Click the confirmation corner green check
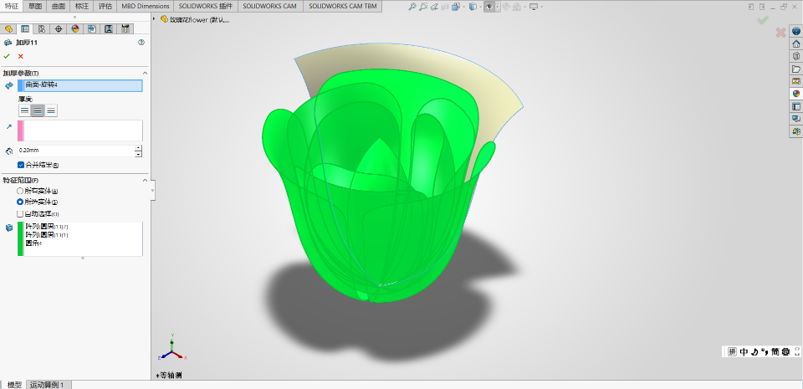Viewport: 803px width, 389px height. click(x=763, y=20)
